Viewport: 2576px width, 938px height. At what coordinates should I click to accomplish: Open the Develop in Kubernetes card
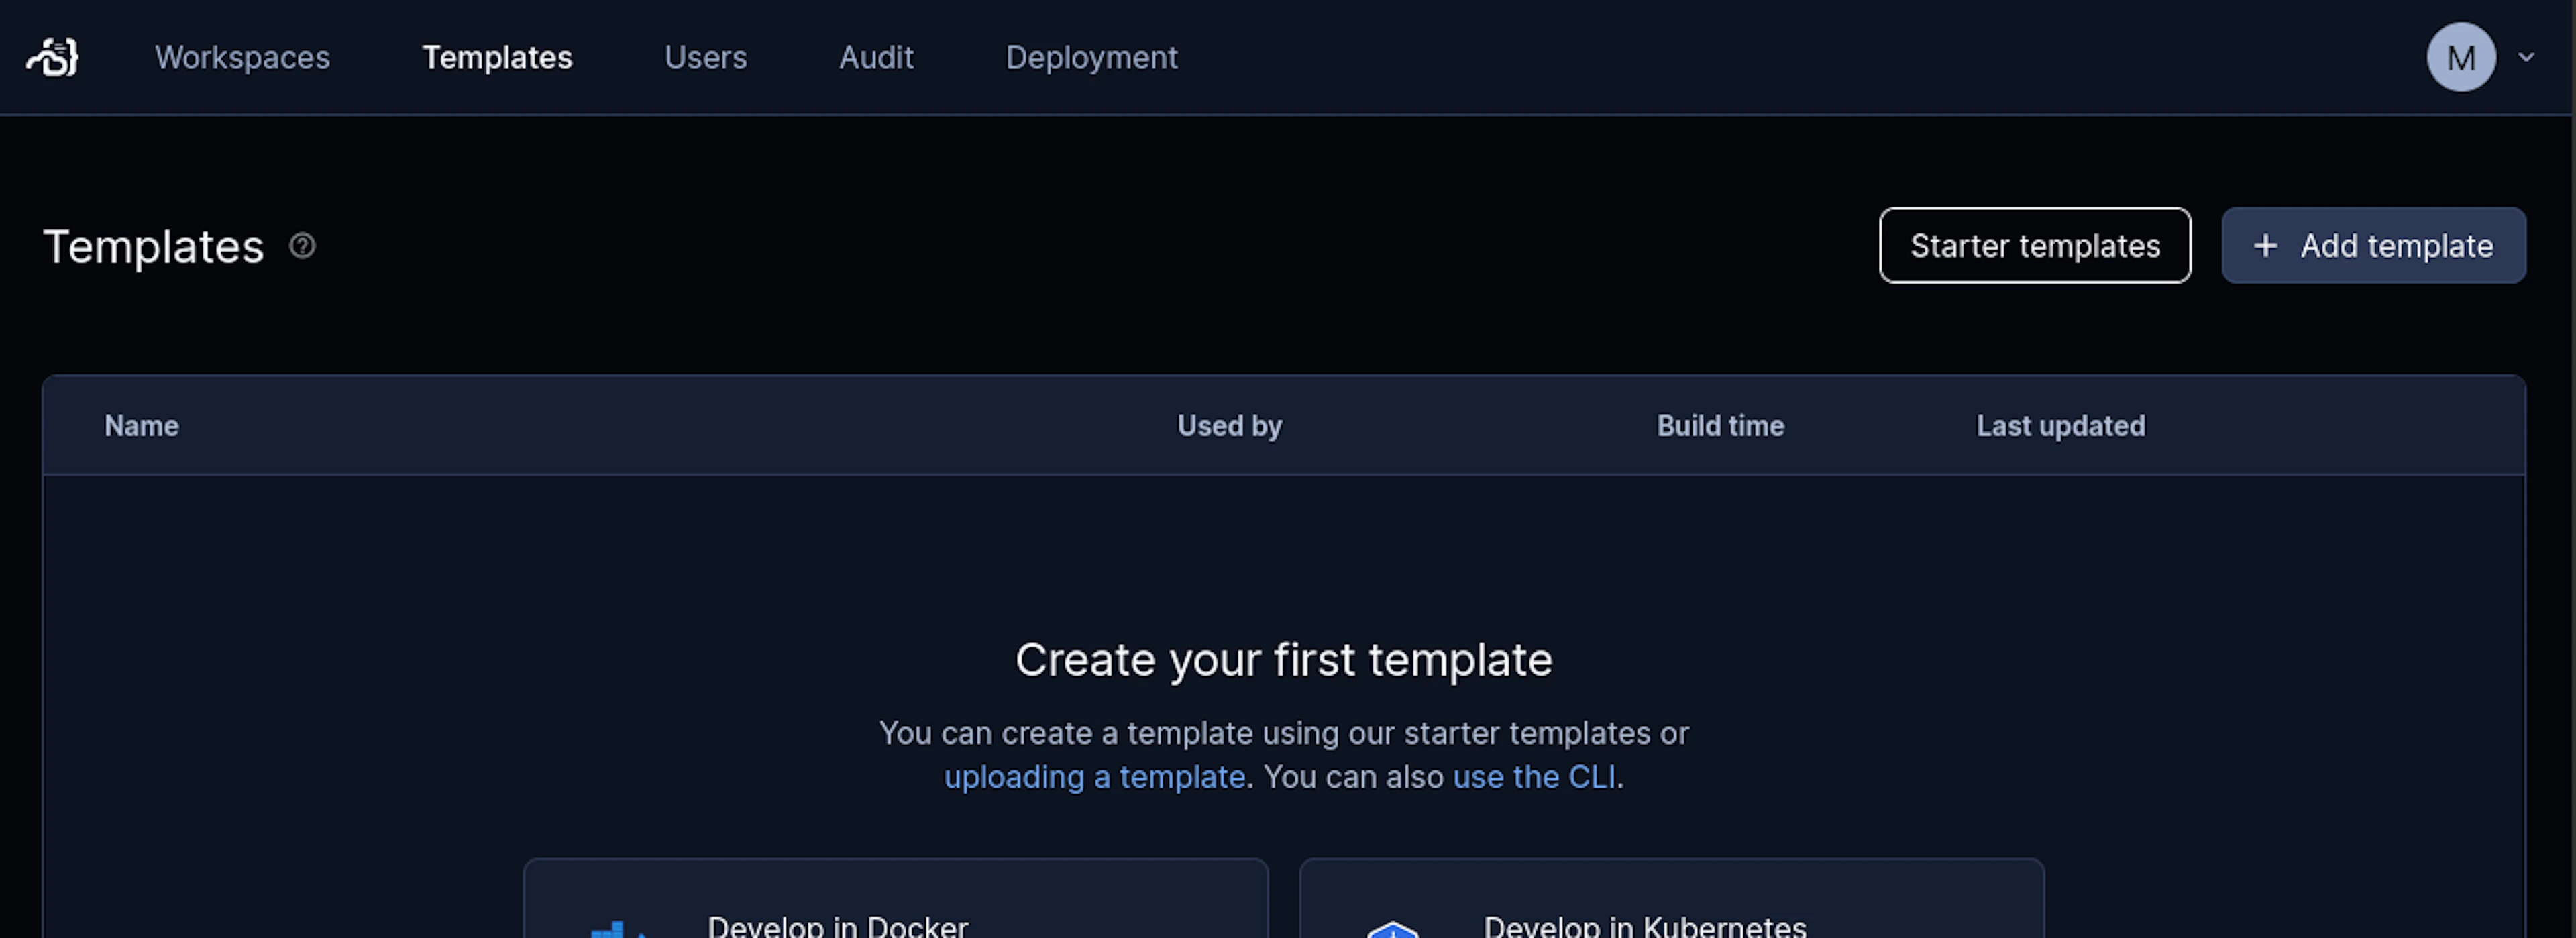1672,899
